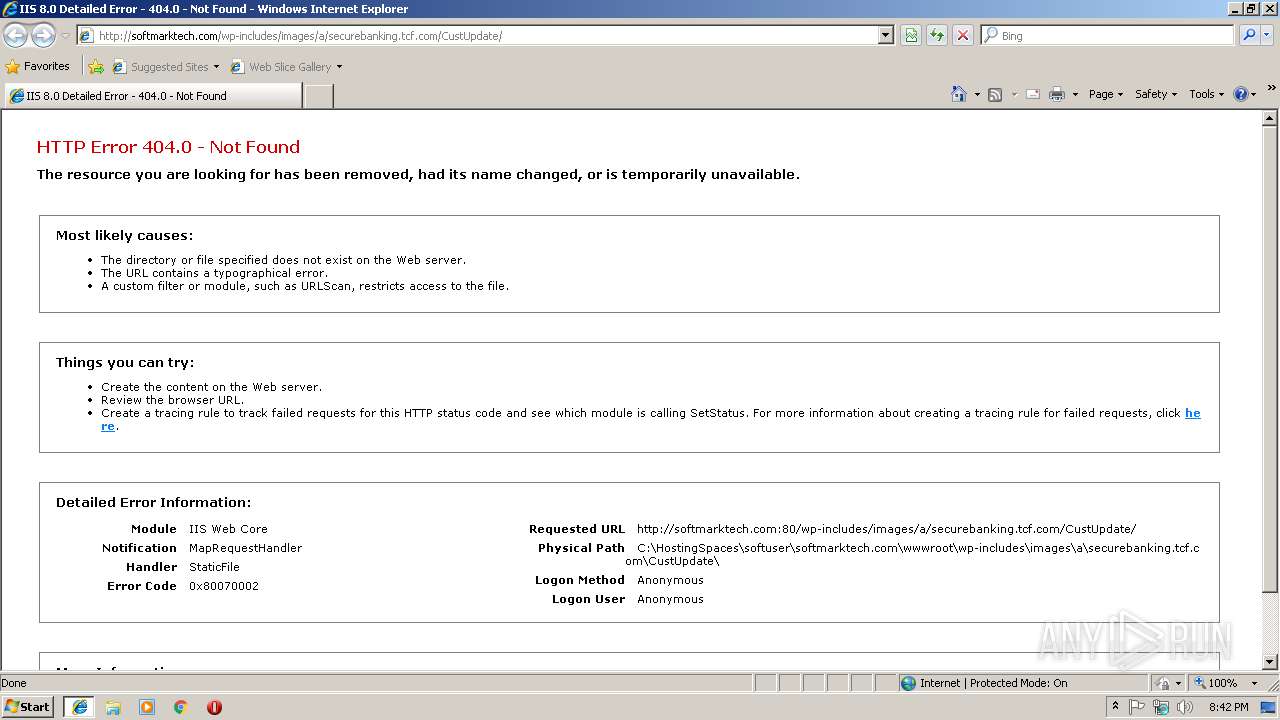Screen dimensions: 1280x720
Task: Click the 'StaticFile' handler value
Action: tap(214, 567)
